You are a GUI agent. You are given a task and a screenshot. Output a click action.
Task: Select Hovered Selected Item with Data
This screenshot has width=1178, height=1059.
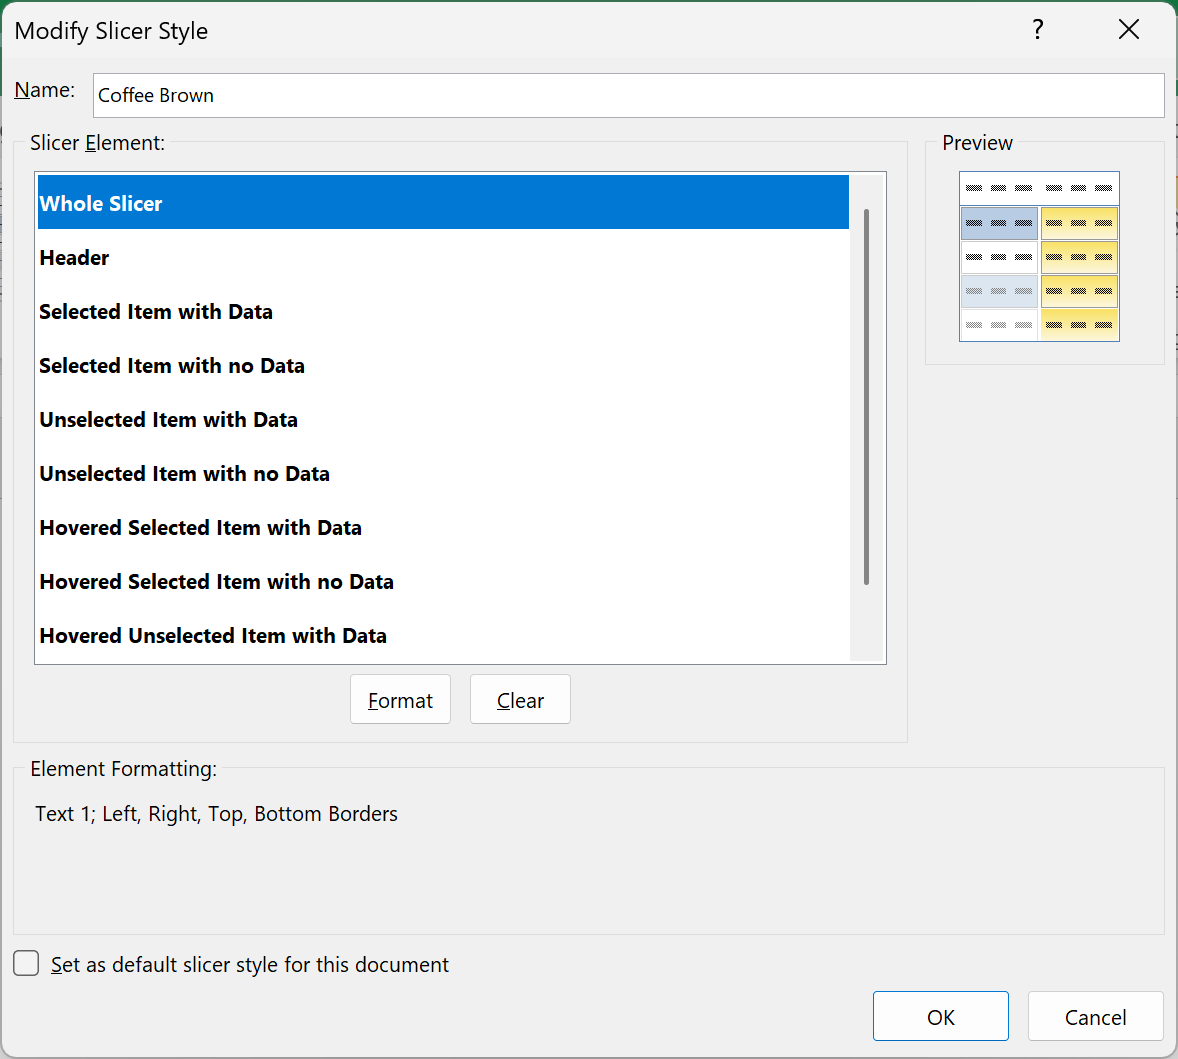[x=443, y=528]
